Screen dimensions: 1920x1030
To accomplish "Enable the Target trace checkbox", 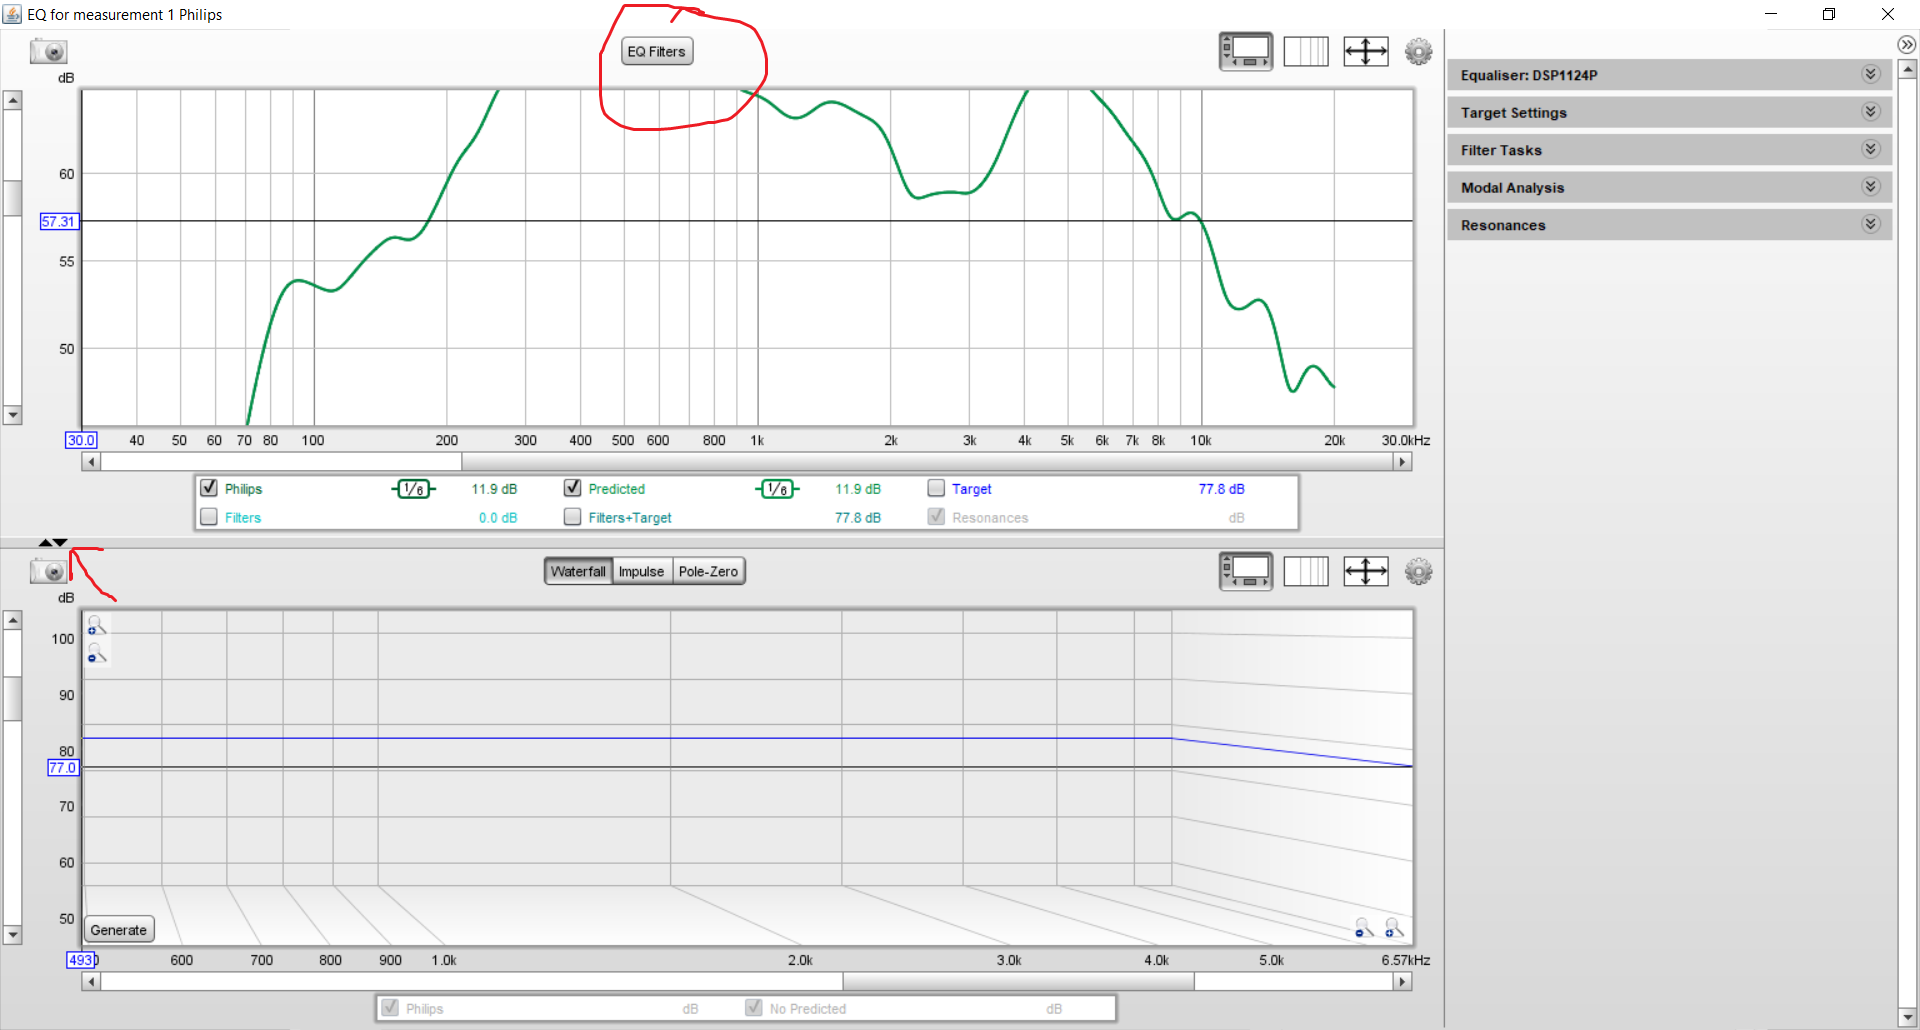I will click(936, 488).
